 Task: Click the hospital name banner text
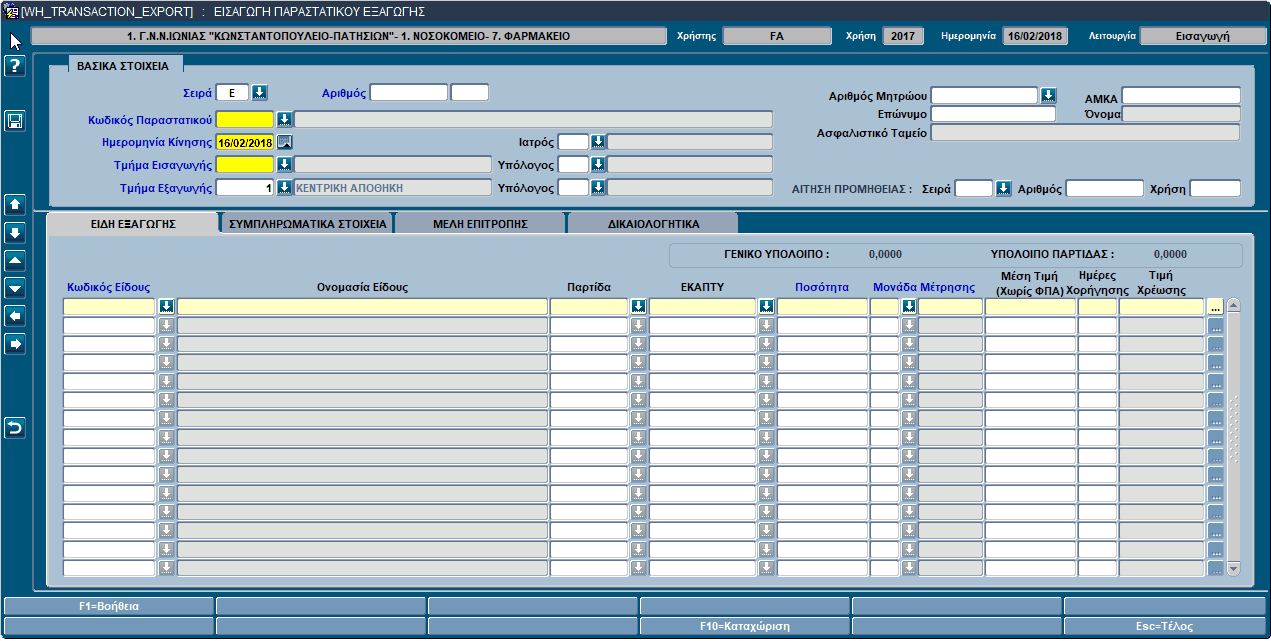pyautogui.click(x=348, y=36)
